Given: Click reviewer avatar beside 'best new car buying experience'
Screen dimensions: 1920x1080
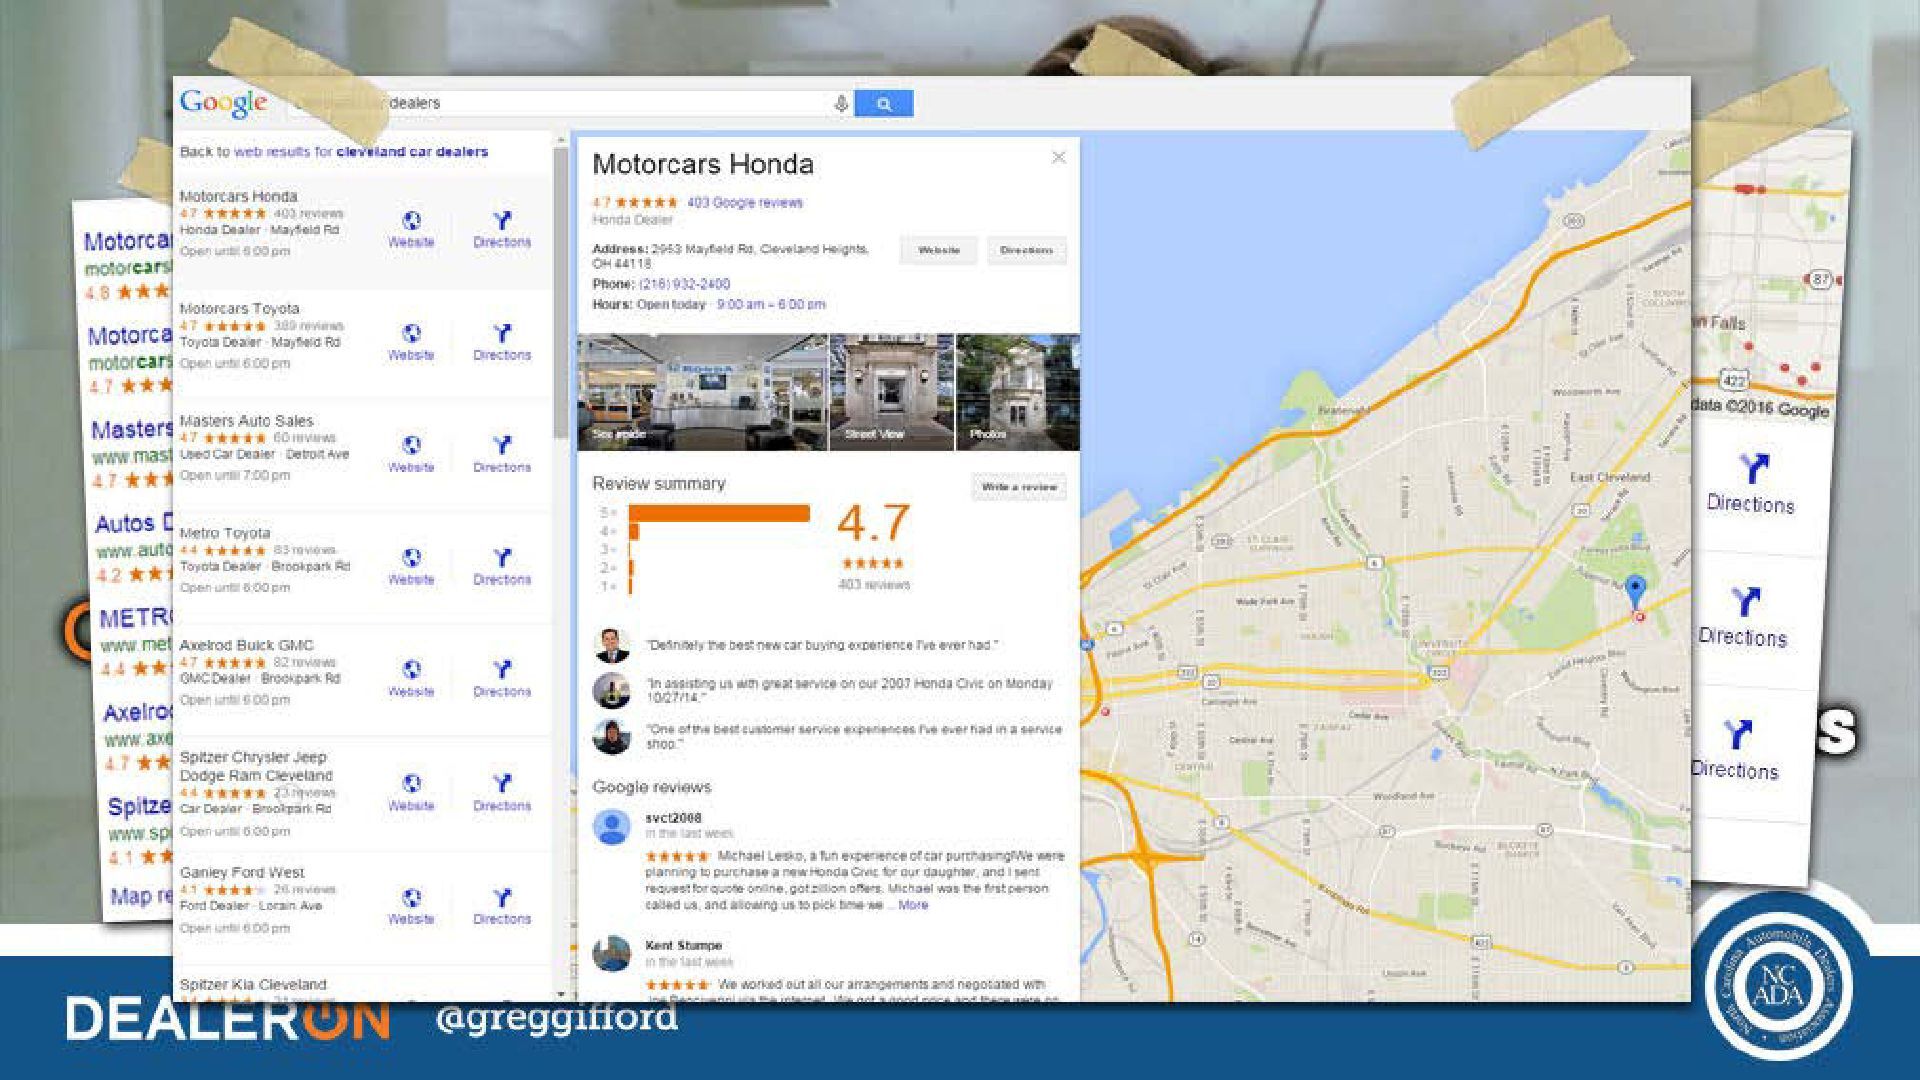Looking at the screenshot, I should click(611, 646).
